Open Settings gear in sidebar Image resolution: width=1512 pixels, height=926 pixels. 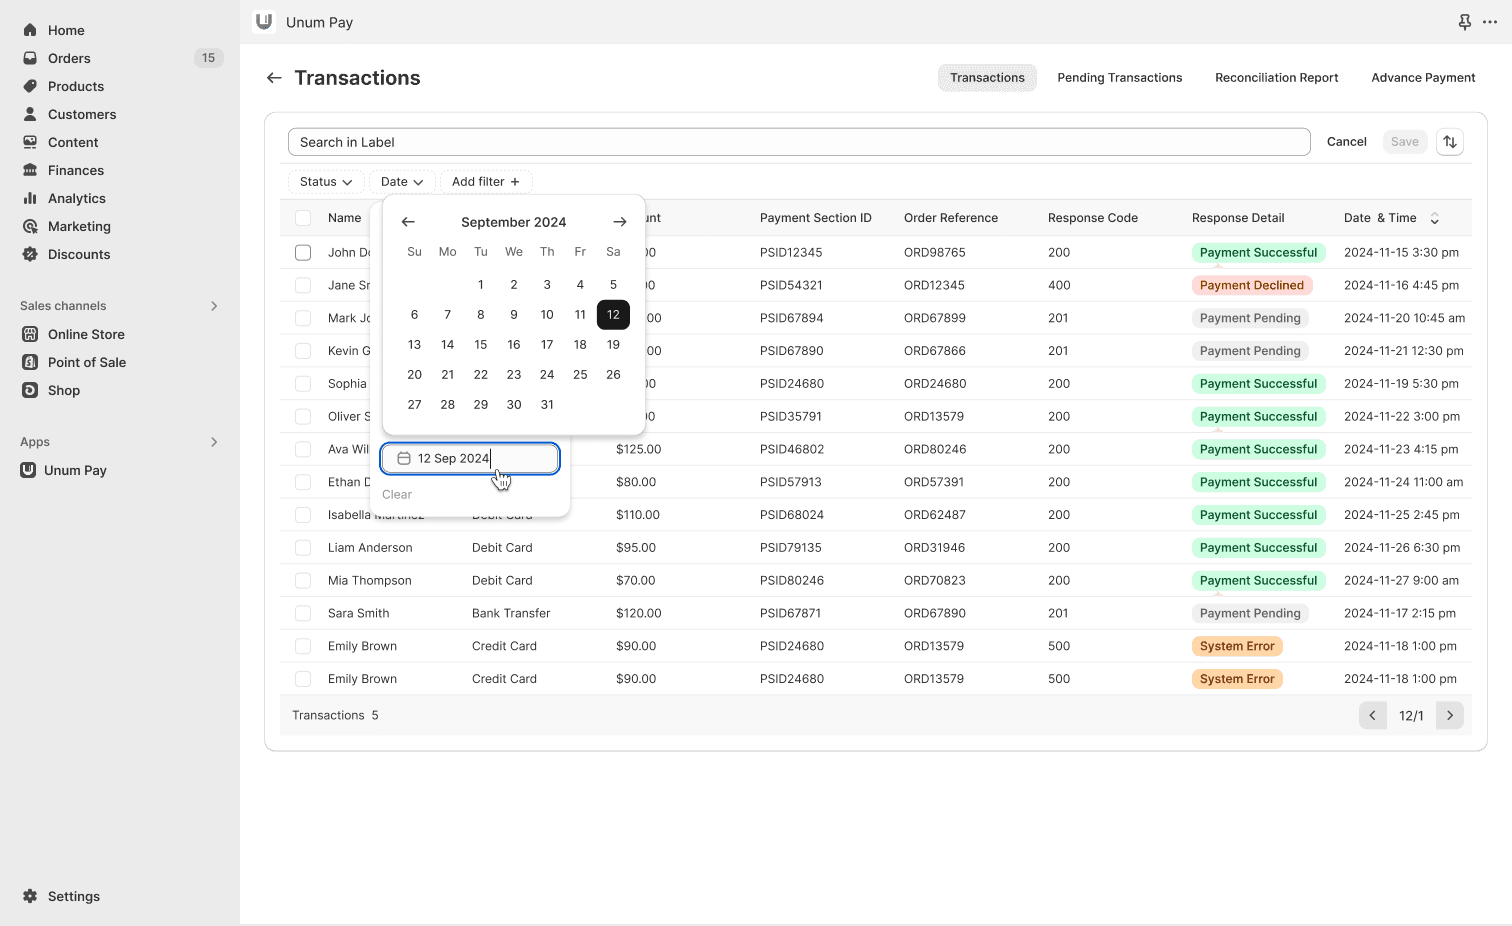(x=73, y=896)
